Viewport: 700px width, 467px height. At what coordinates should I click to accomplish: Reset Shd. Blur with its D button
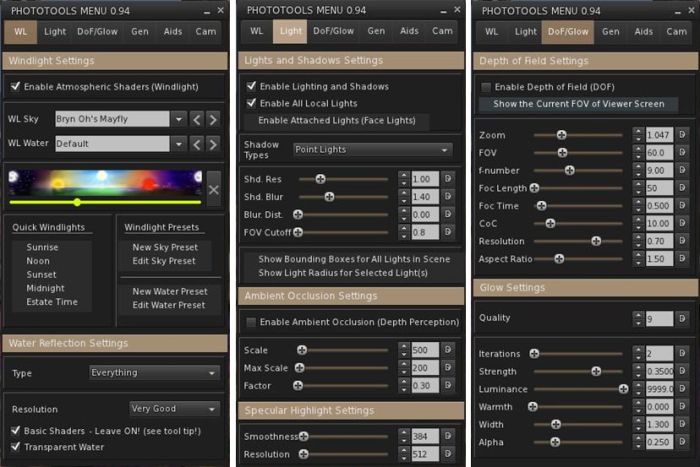(447, 197)
